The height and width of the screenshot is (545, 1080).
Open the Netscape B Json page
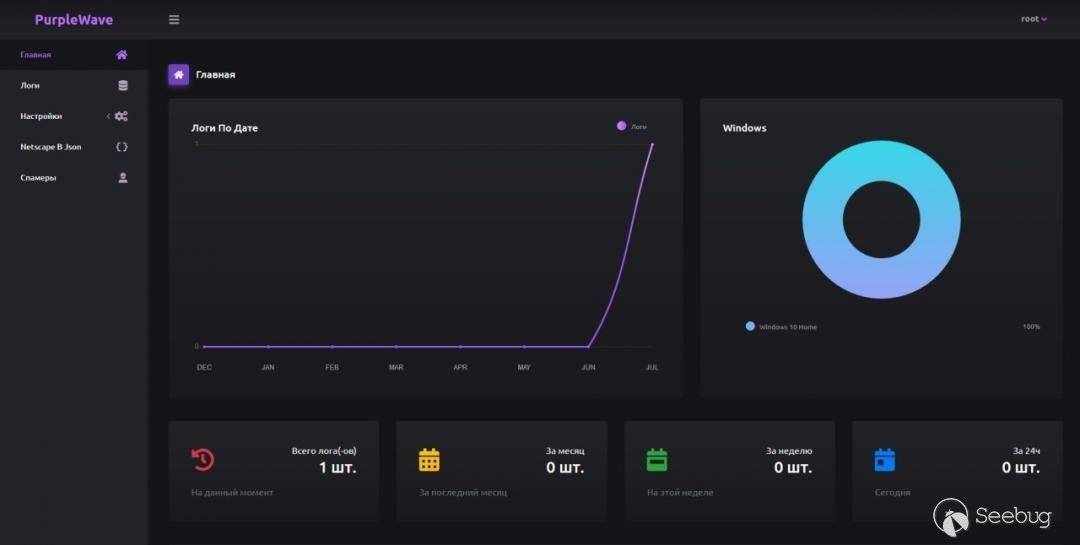point(51,147)
